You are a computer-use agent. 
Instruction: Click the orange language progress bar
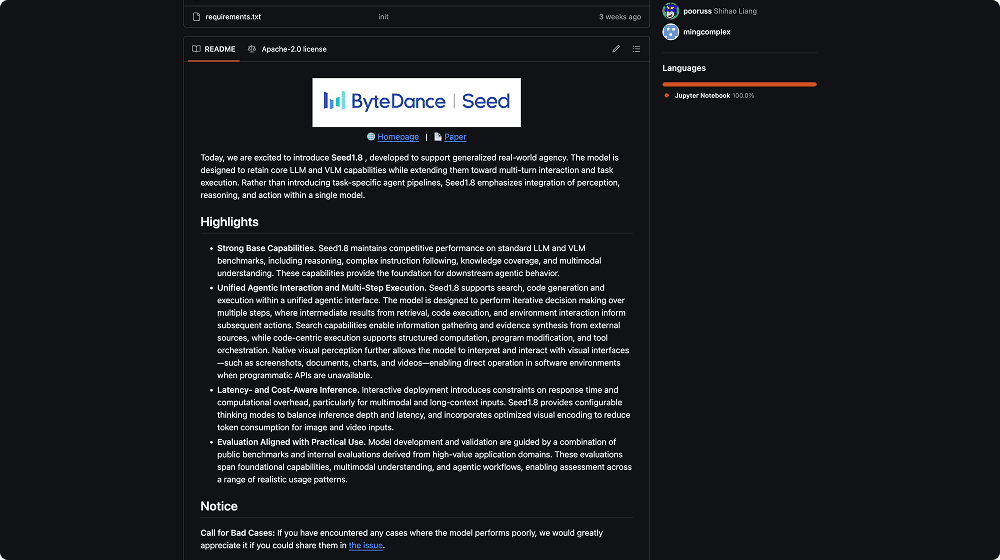click(739, 84)
